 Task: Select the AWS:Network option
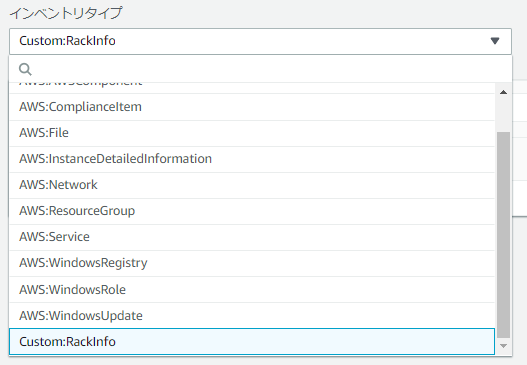tap(252, 185)
